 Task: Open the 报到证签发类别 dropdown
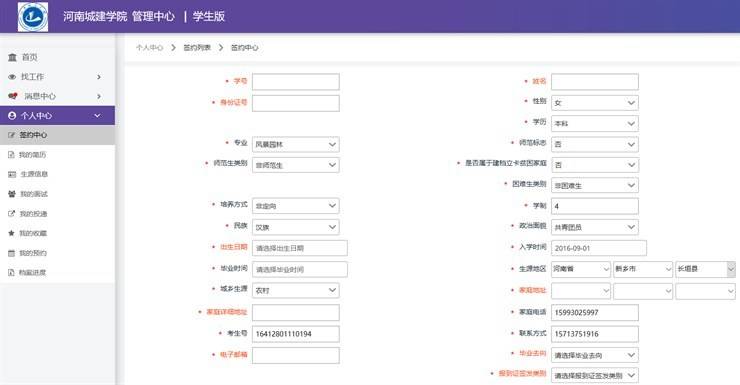click(595, 376)
